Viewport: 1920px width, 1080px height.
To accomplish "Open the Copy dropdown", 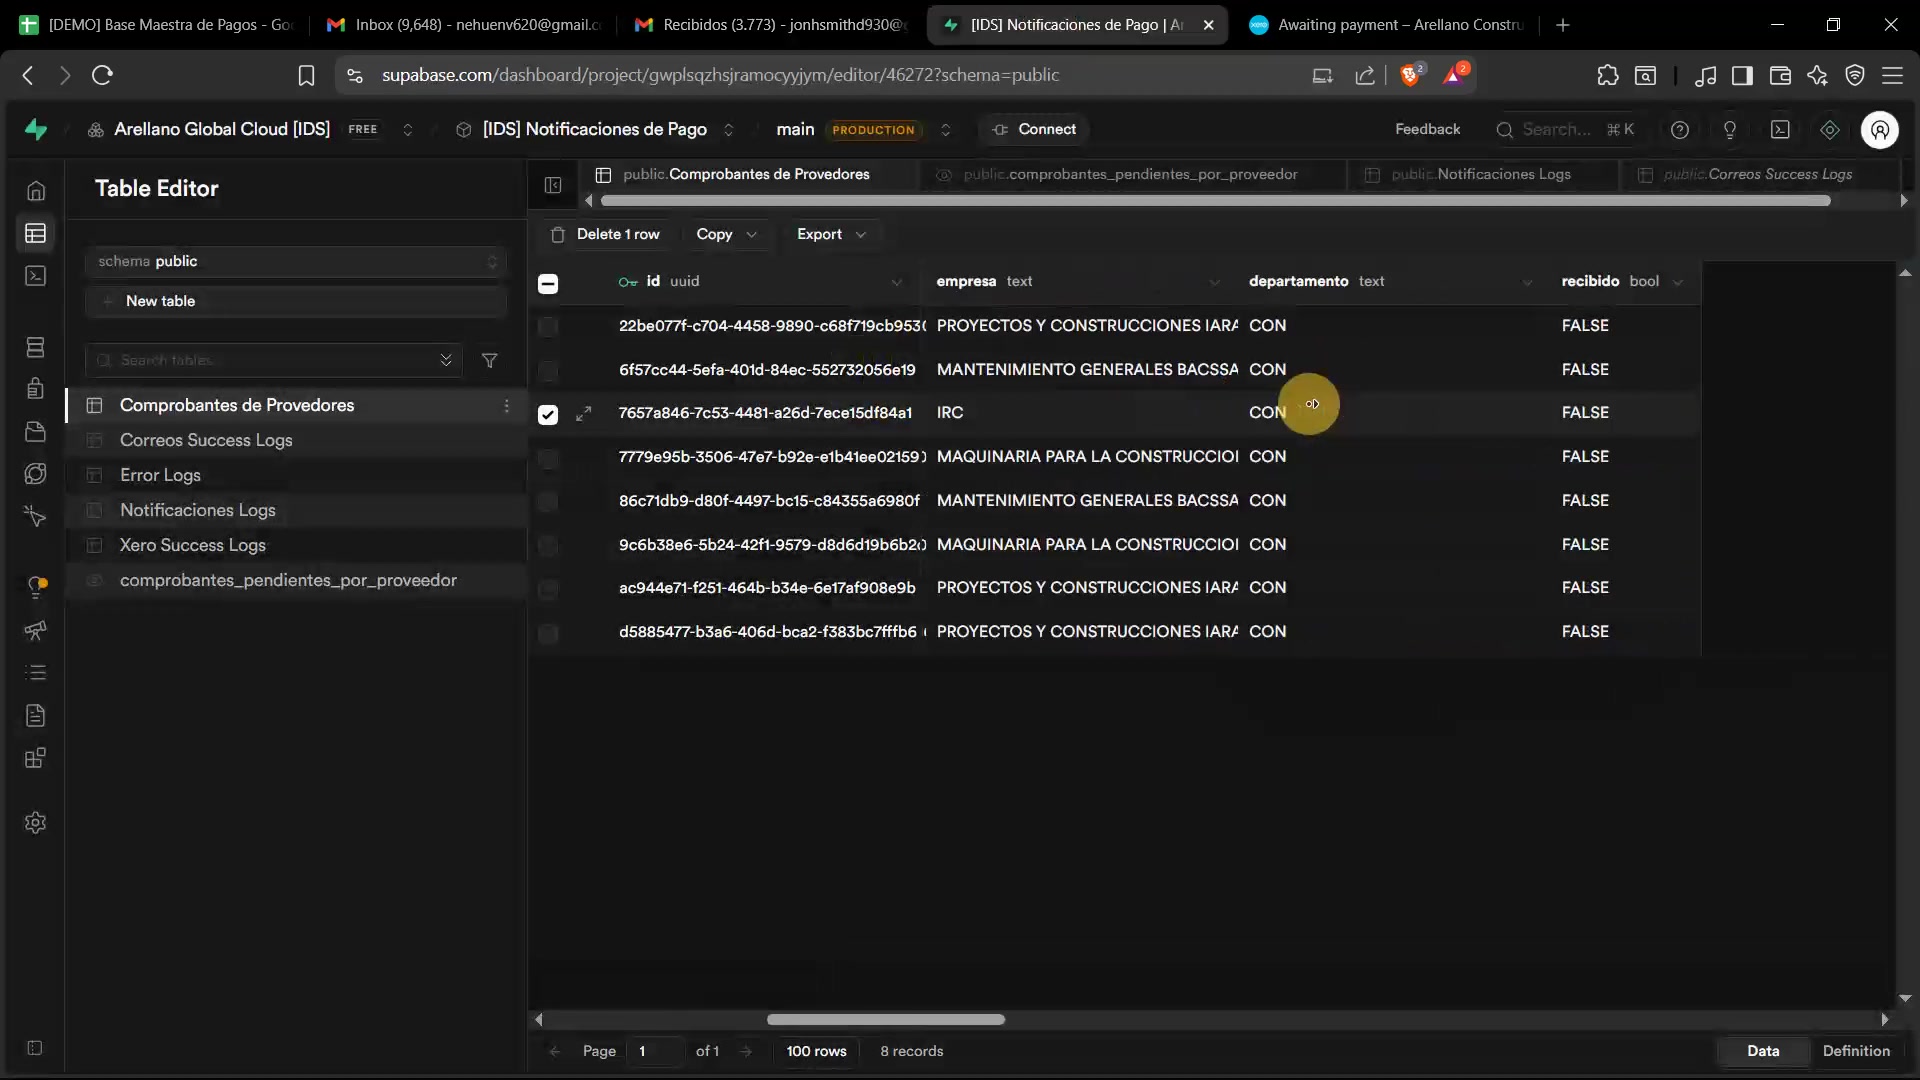I will (726, 234).
